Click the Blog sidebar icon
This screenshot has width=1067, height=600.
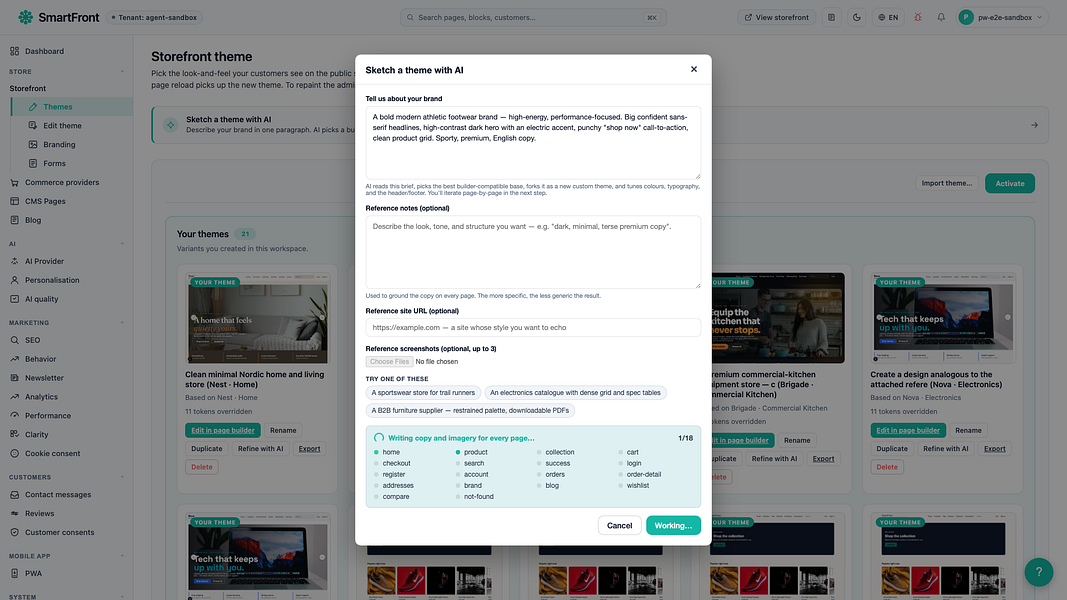coord(14,220)
